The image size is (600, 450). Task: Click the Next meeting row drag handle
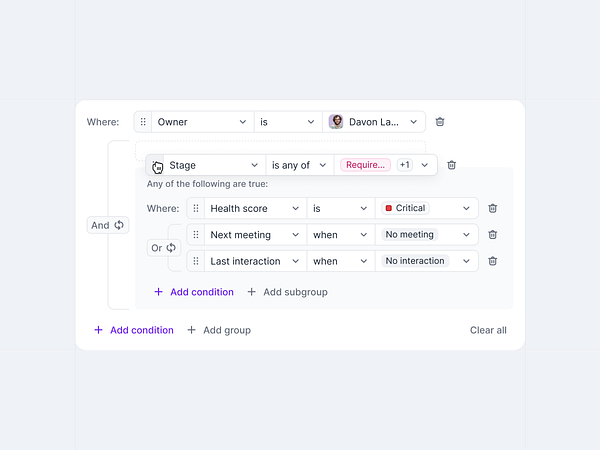point(196,235)
